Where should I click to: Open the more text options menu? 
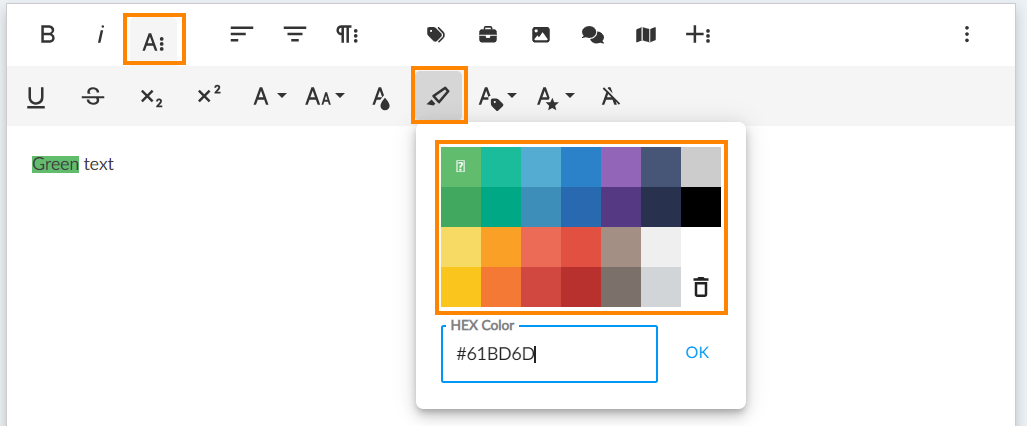click(154, 40)
